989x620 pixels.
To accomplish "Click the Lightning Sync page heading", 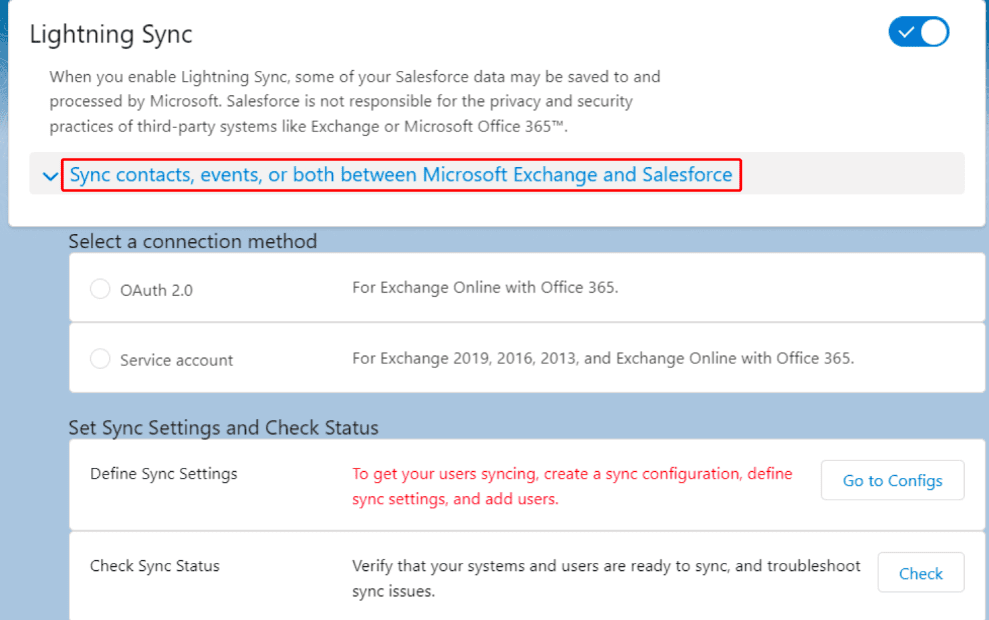I will pyautogui.click(x=111, y=34).
